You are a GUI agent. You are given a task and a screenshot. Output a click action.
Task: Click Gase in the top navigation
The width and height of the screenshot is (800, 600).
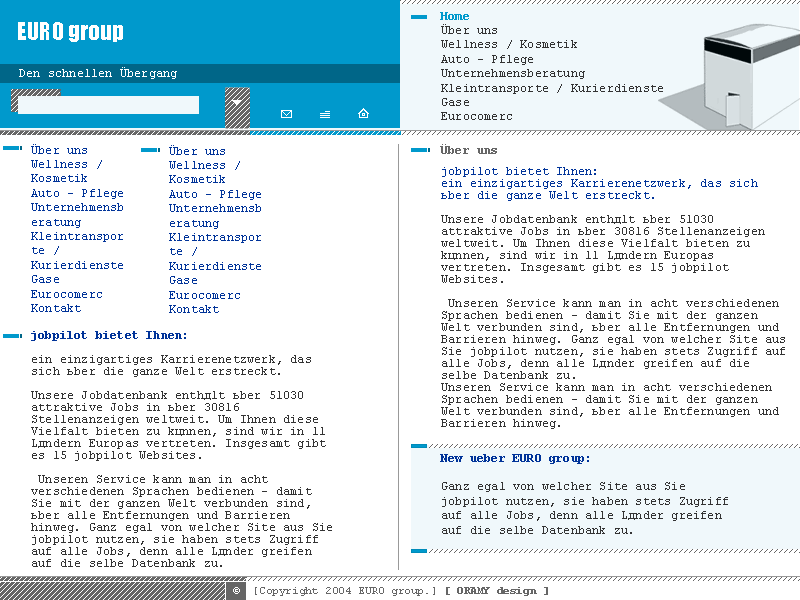tap(455, 102)
